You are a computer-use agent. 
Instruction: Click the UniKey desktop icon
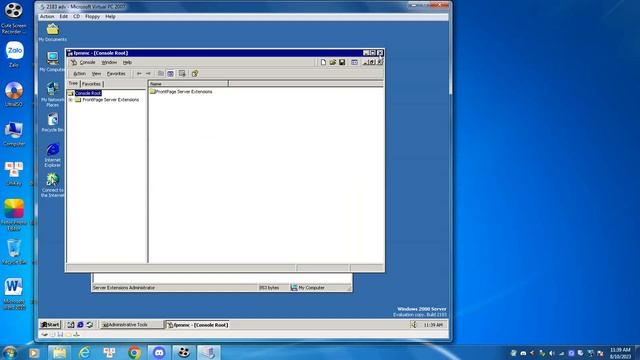pos(14,173)
